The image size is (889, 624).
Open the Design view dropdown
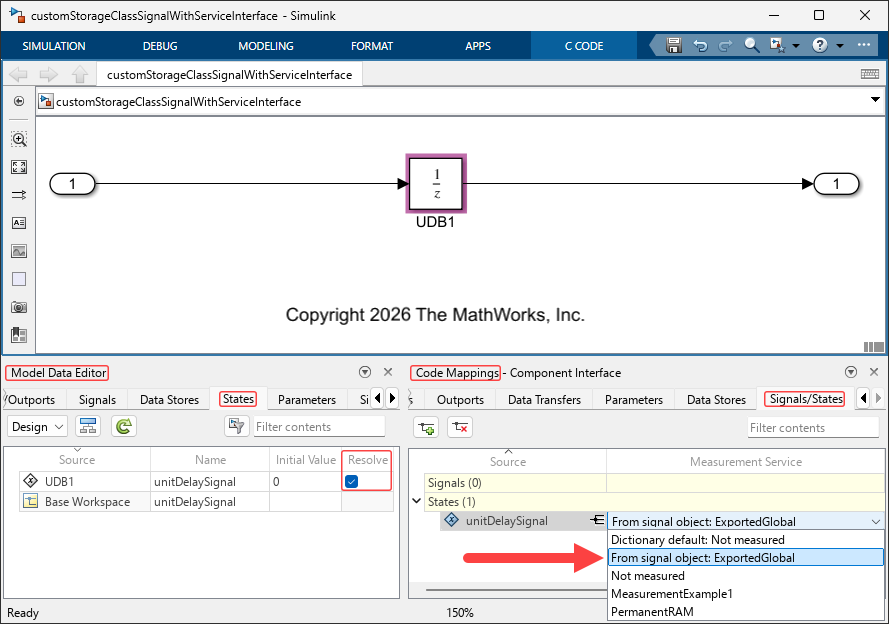click(x=37, y=427)
